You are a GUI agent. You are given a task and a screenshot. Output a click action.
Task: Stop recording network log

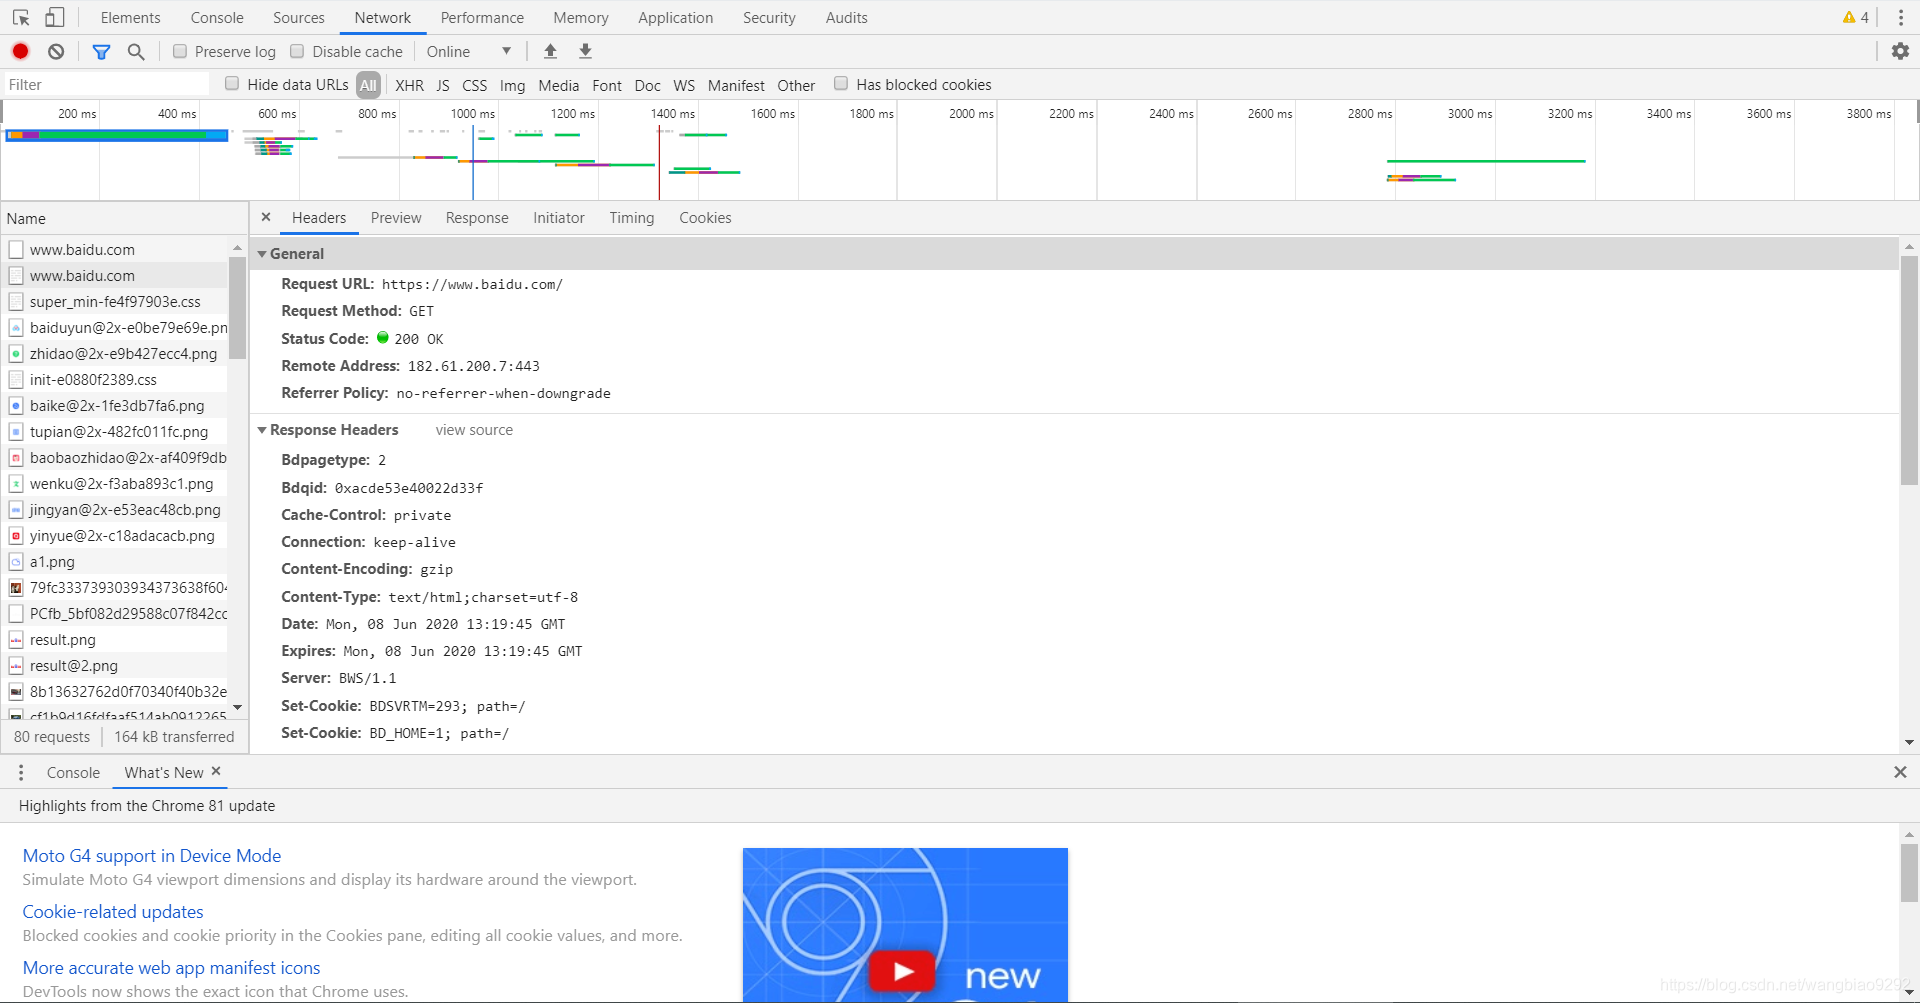point(20,51)
